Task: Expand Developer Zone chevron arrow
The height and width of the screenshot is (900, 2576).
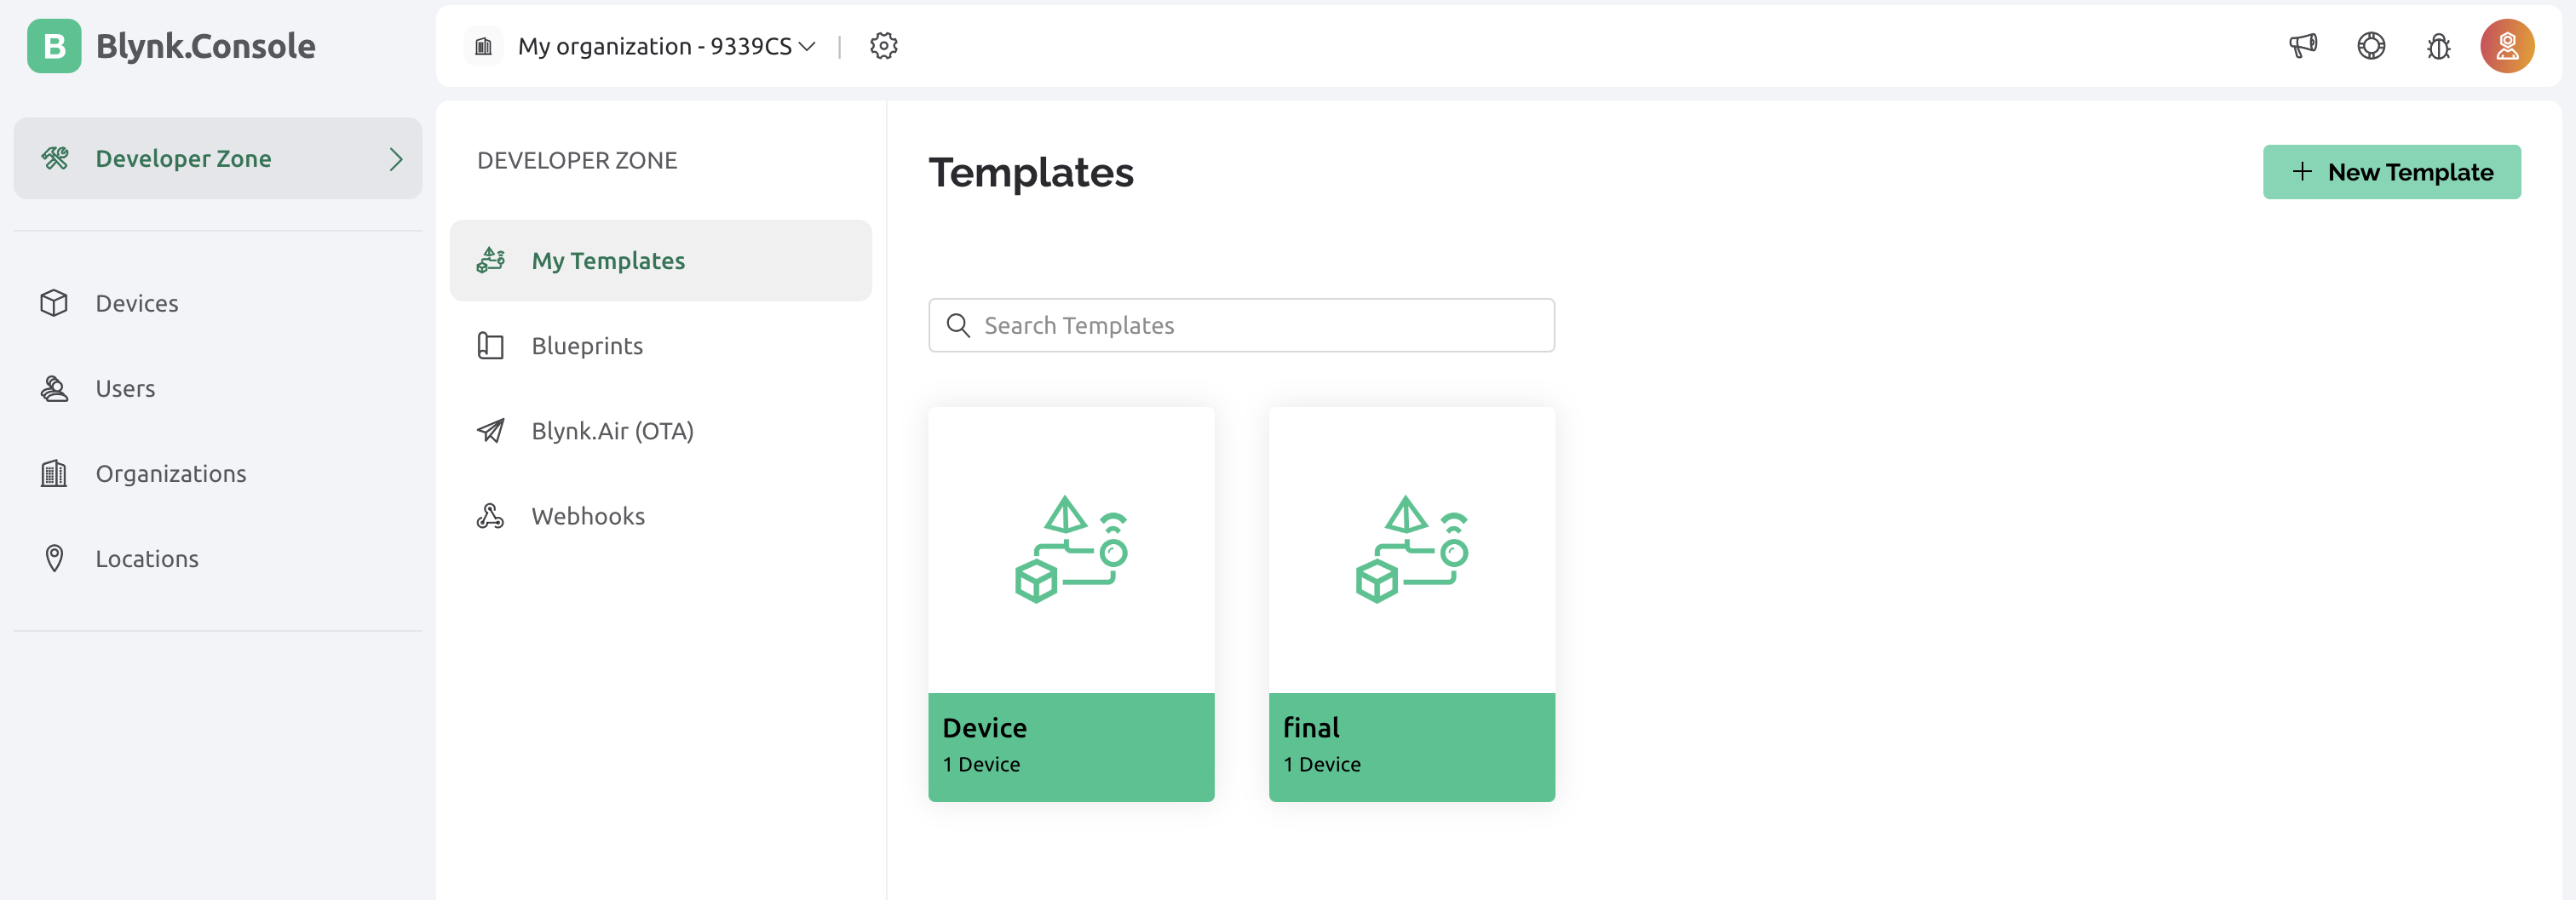Action: (x=396, y=159)
